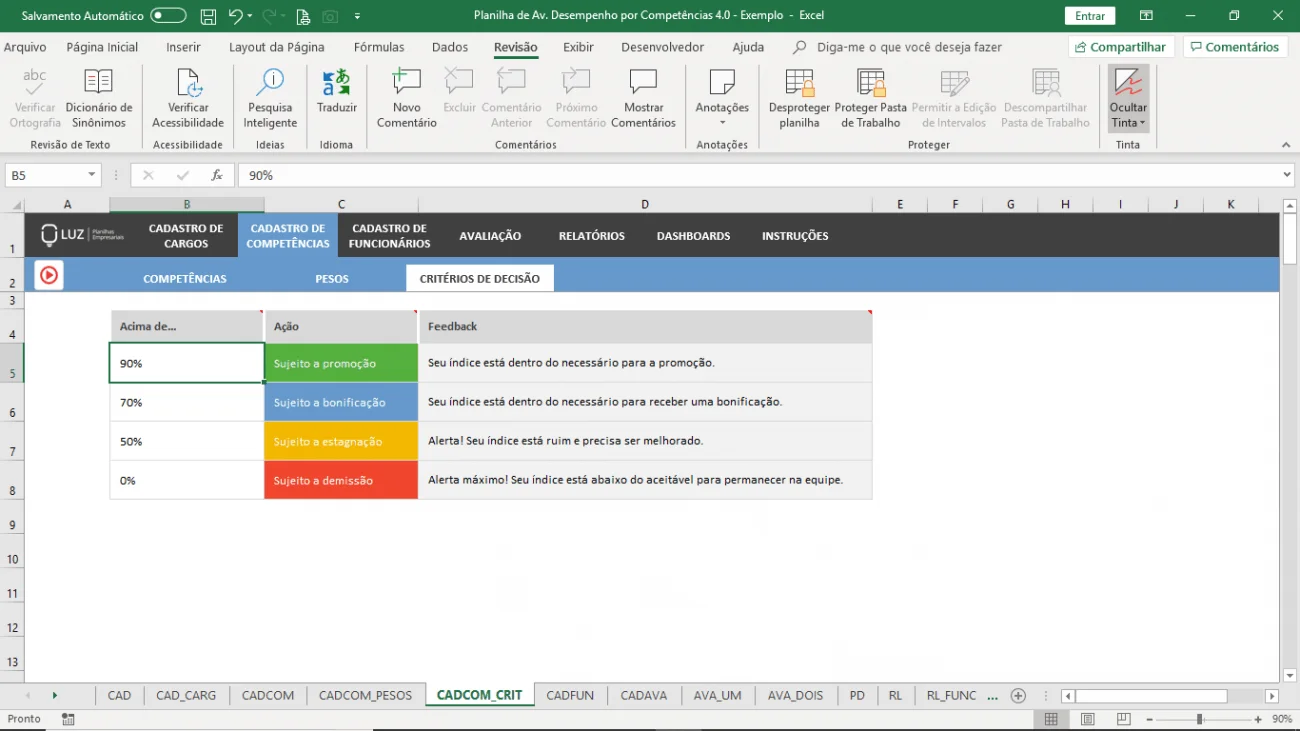Go to the Exibir tab

(578, 47)
